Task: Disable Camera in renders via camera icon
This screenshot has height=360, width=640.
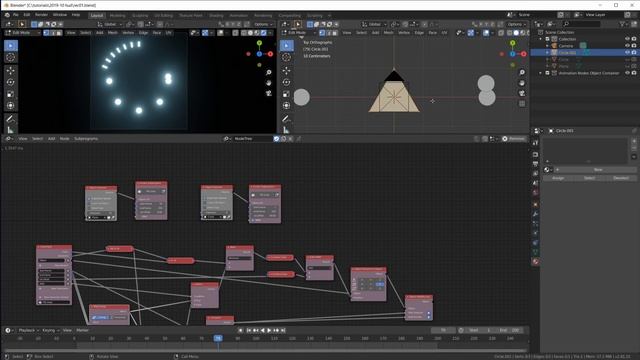Action: [634, 46]
